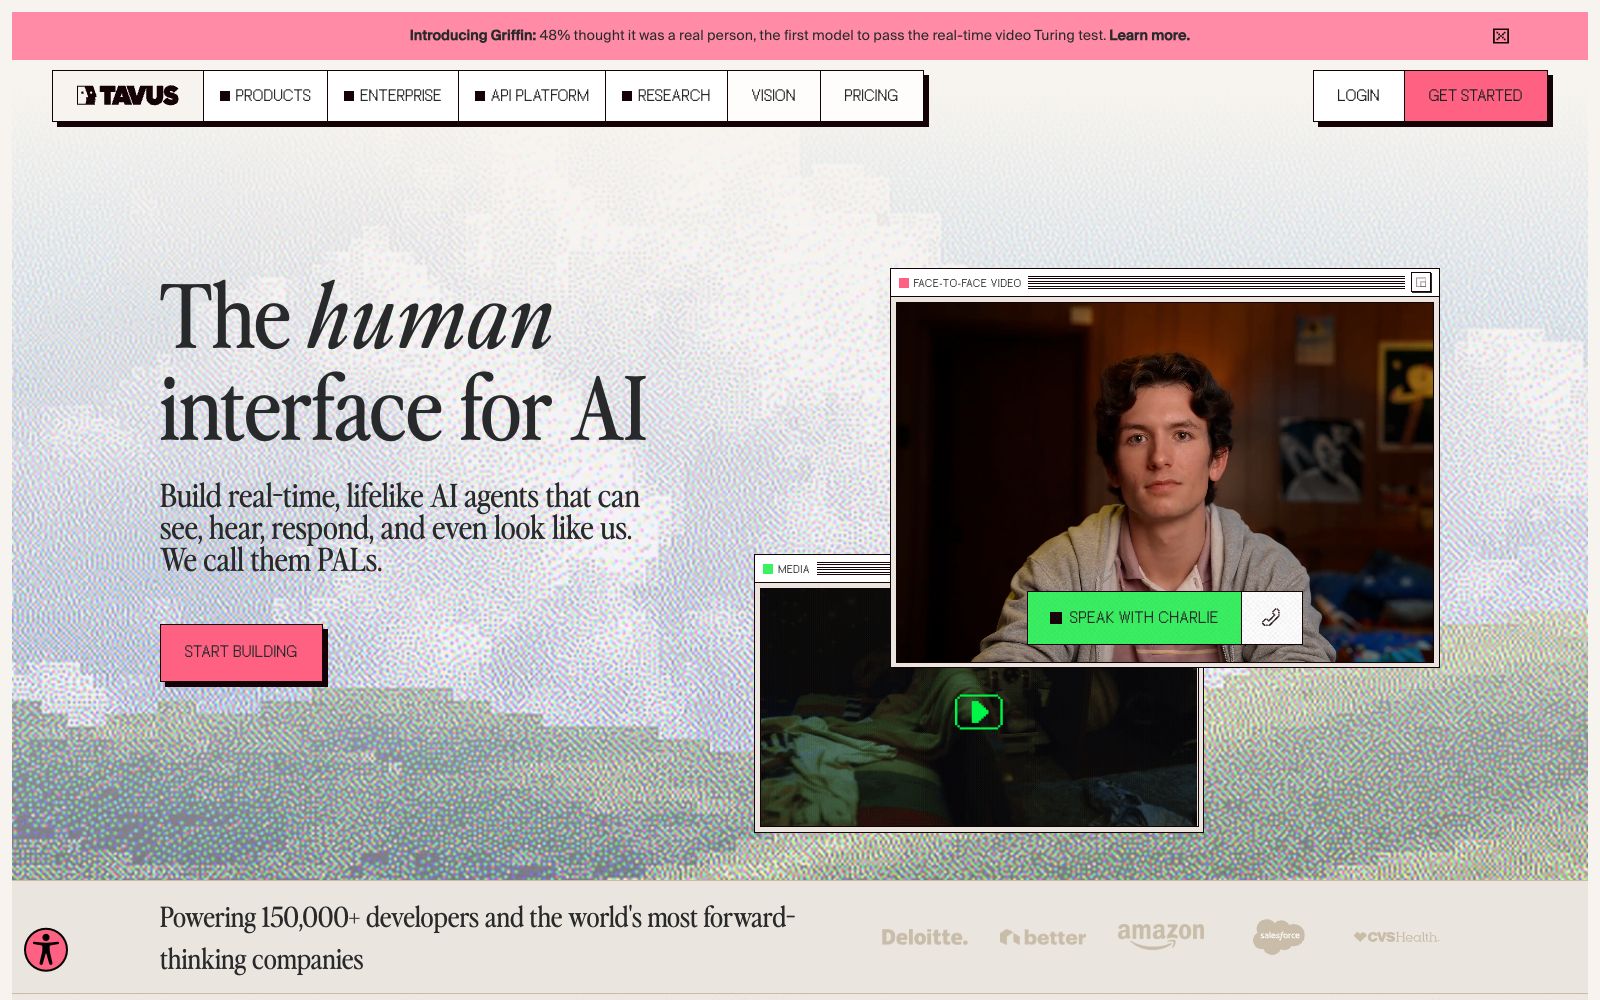Click the Face-to-Face Video title label
Screen dimensions: 1600x1000
click(x=967, y=283)
